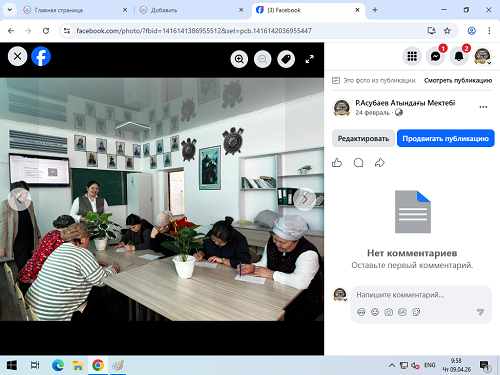Open a new browser tab
Viewport: 500px width, 375px height.
coord(375,10)
